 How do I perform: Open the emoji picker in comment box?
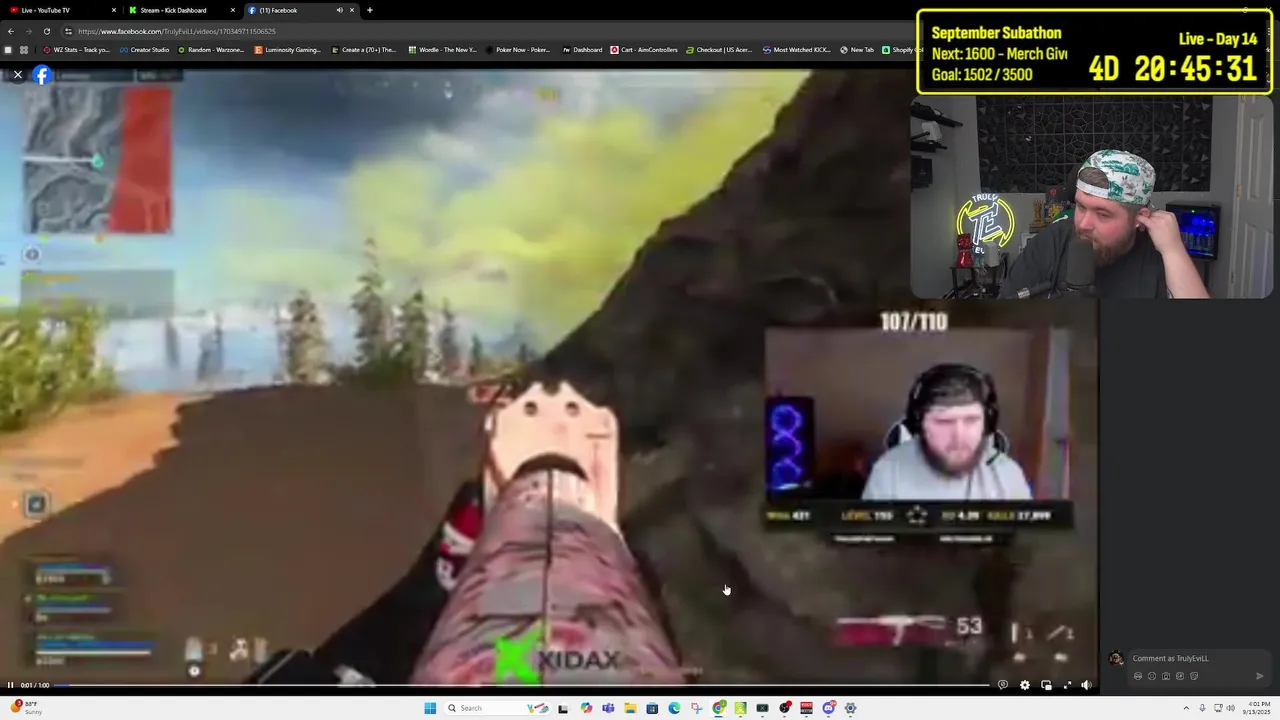click(1152, 676)
